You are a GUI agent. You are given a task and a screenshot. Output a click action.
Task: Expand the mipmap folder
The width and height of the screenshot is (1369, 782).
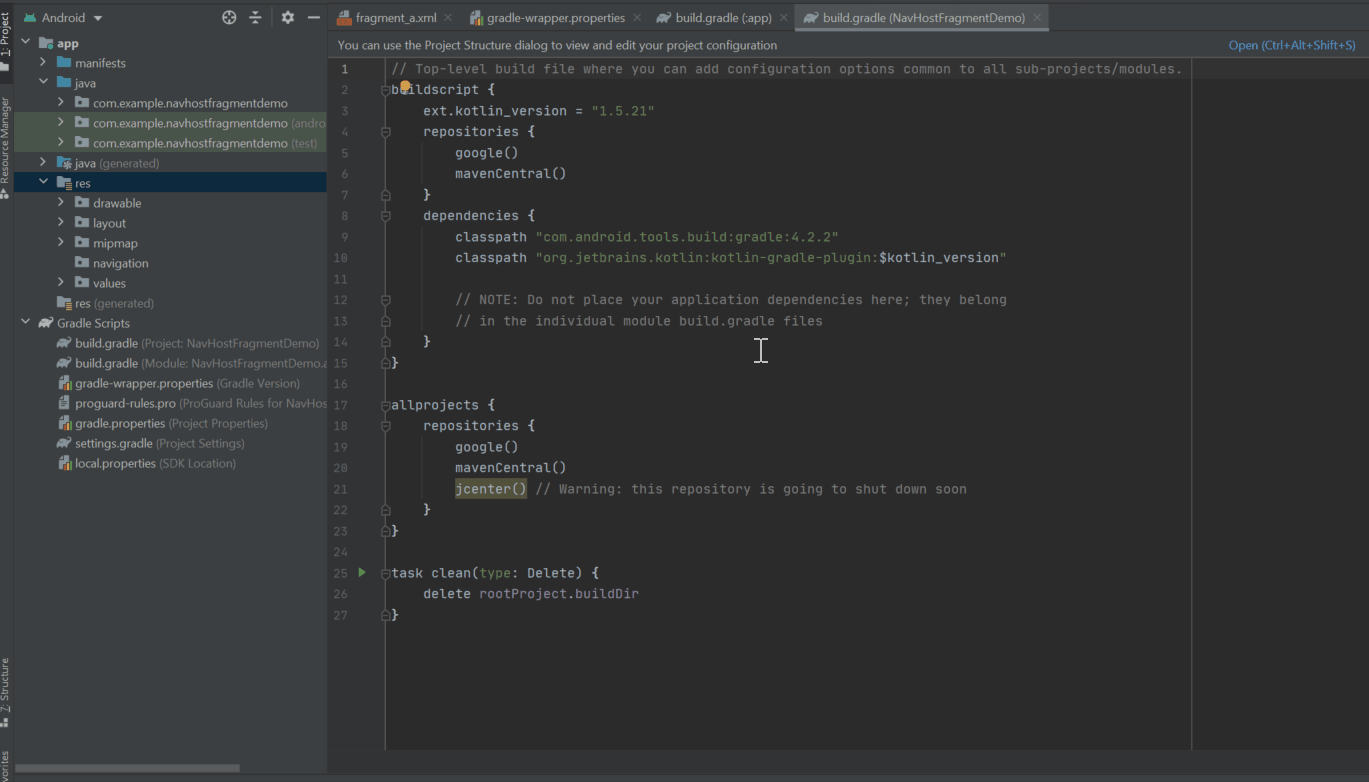(x=61, y=242)
